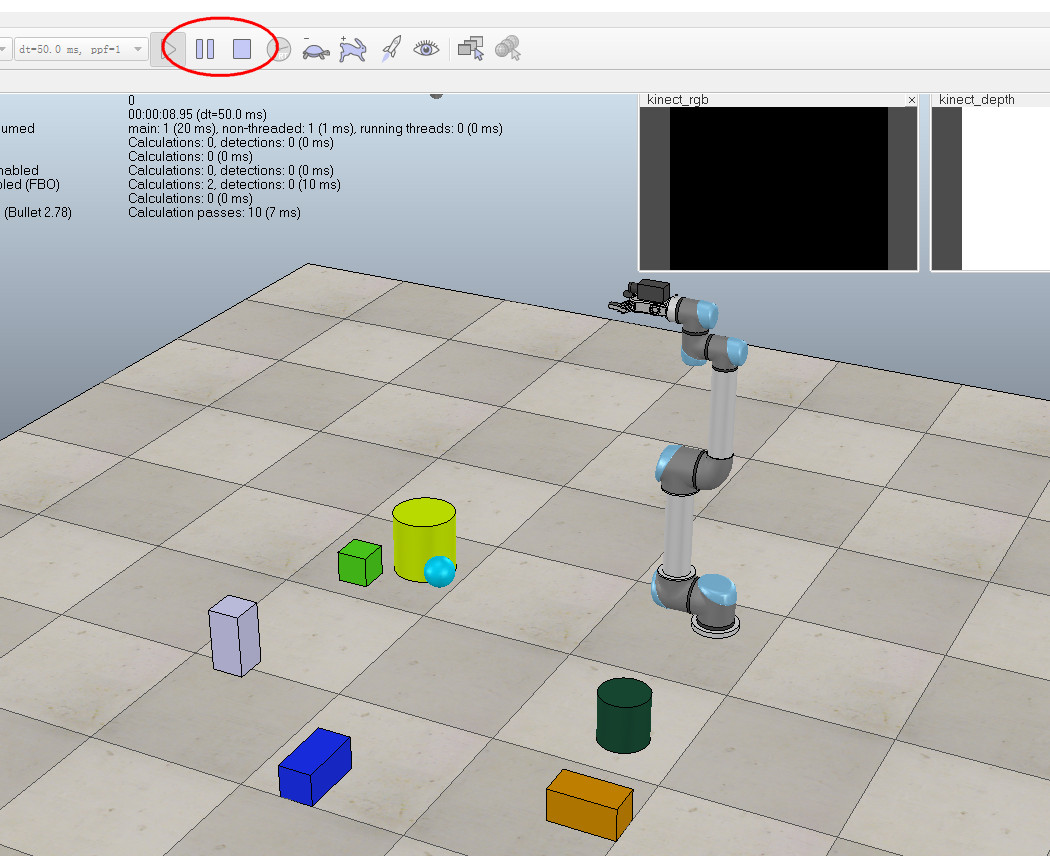Pause the running simulation
Screen dimensions: 1050x856
click(205, 47)
